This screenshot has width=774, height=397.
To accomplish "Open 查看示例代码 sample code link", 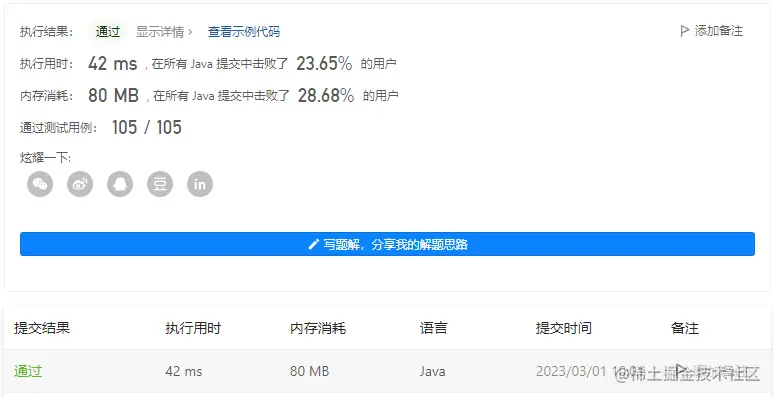I will tap(244, 32).
